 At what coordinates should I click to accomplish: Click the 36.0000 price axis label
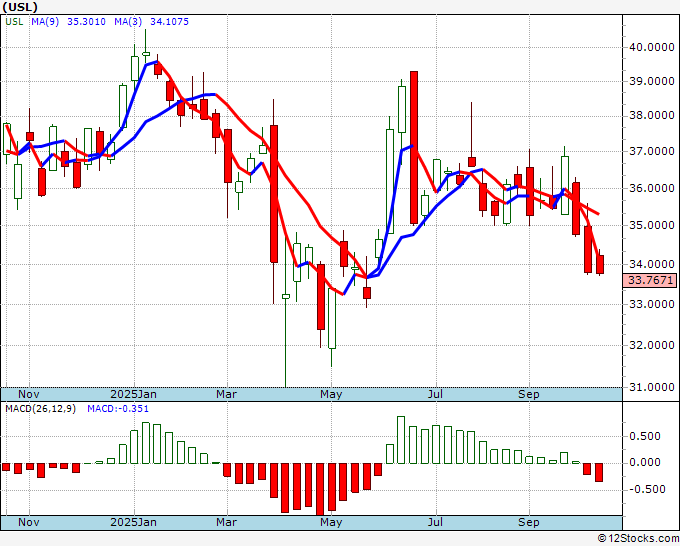(652, 188)
